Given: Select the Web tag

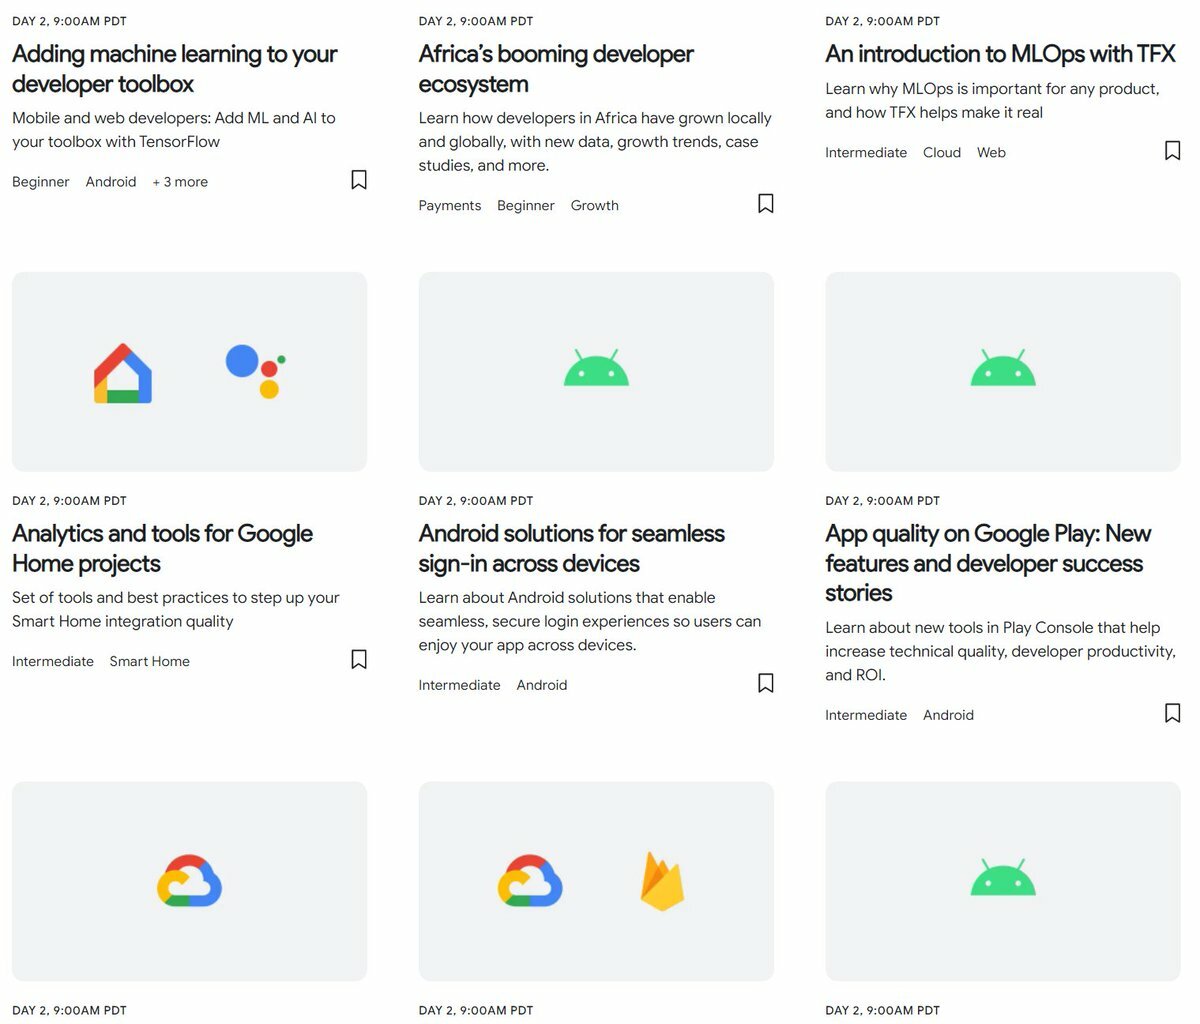Looking at the screenshot, I should coord(991,153).
